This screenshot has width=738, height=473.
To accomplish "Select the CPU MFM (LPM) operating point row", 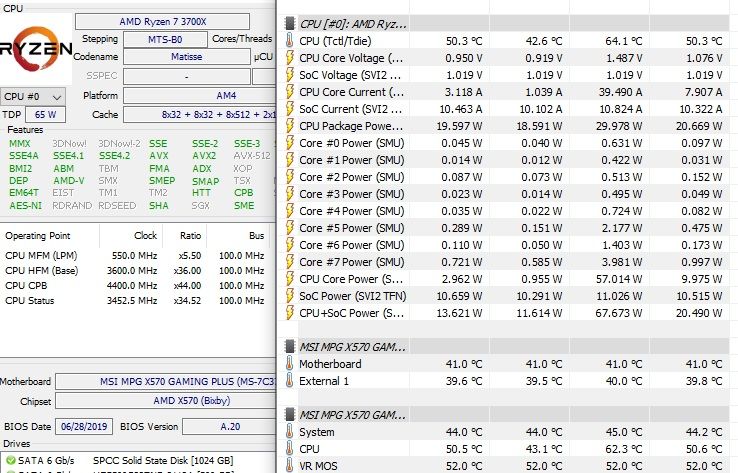I will [135, 256].
